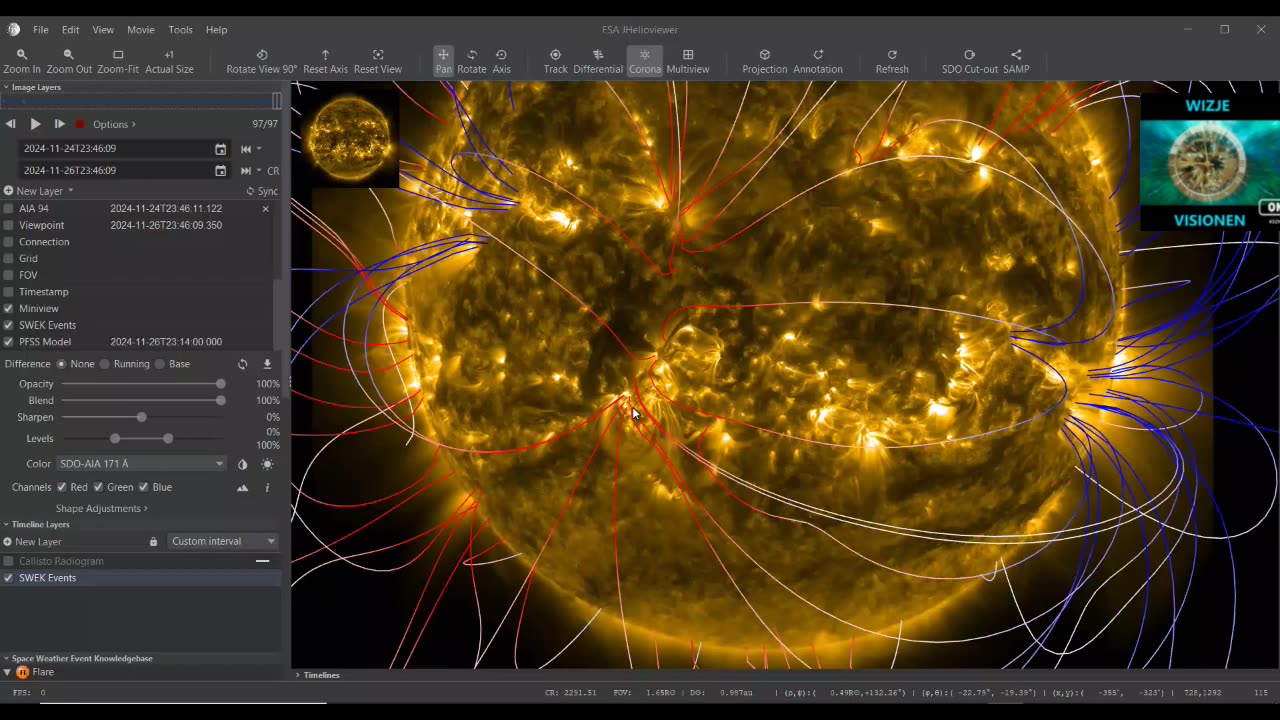Open the Image Layers New Layer dropdown

click(39, 191)
